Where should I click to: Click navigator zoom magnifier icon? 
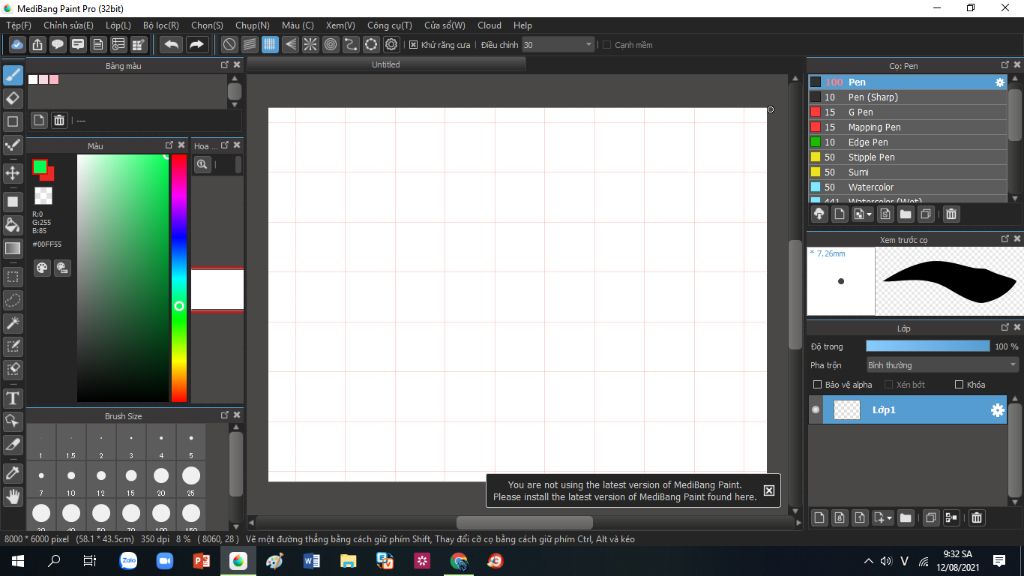tap(202, 165)
